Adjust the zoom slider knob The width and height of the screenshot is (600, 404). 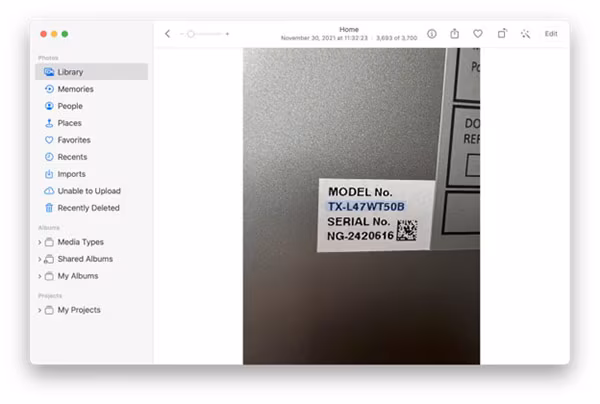(191, 34)
